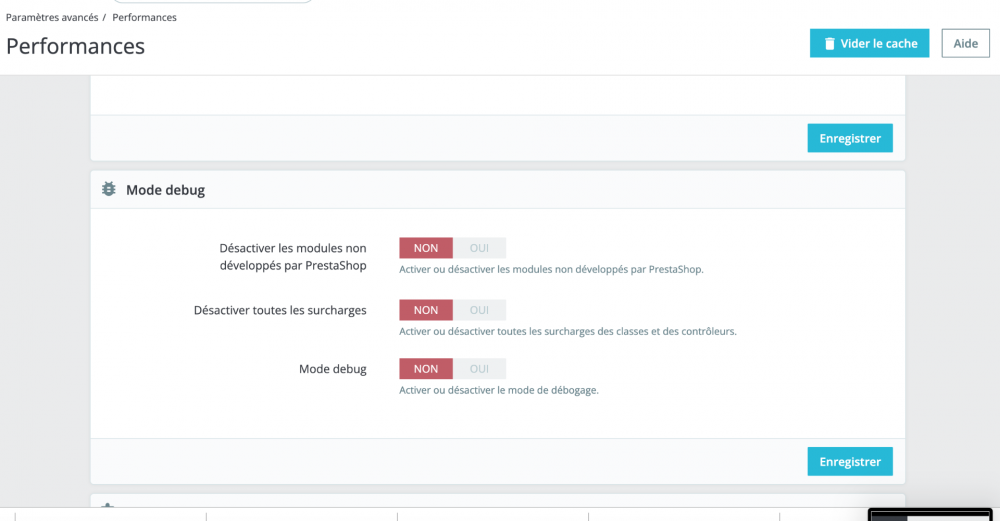Screen dimensions: 1000x521
Task: Click help text about le mode de débogage
Action: click(499, 390)
